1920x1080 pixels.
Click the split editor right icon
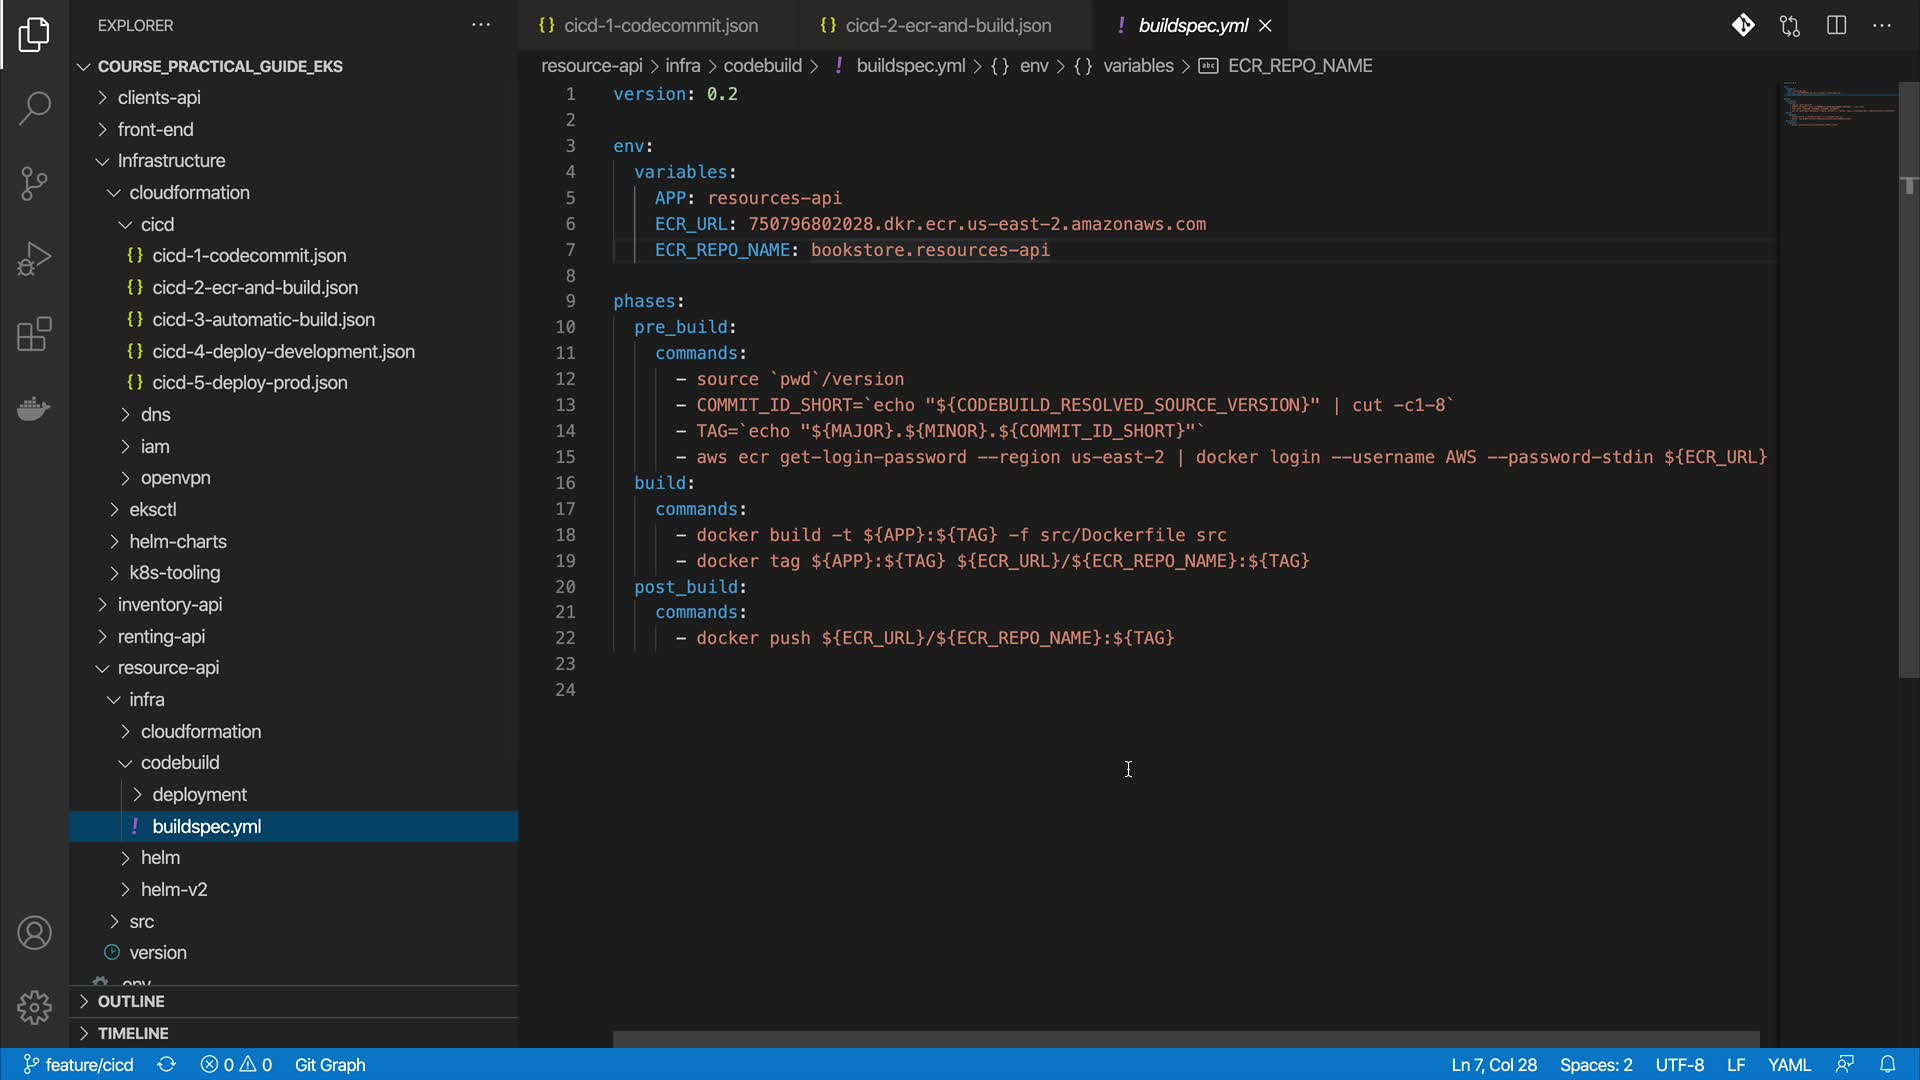coord(1836,25)
